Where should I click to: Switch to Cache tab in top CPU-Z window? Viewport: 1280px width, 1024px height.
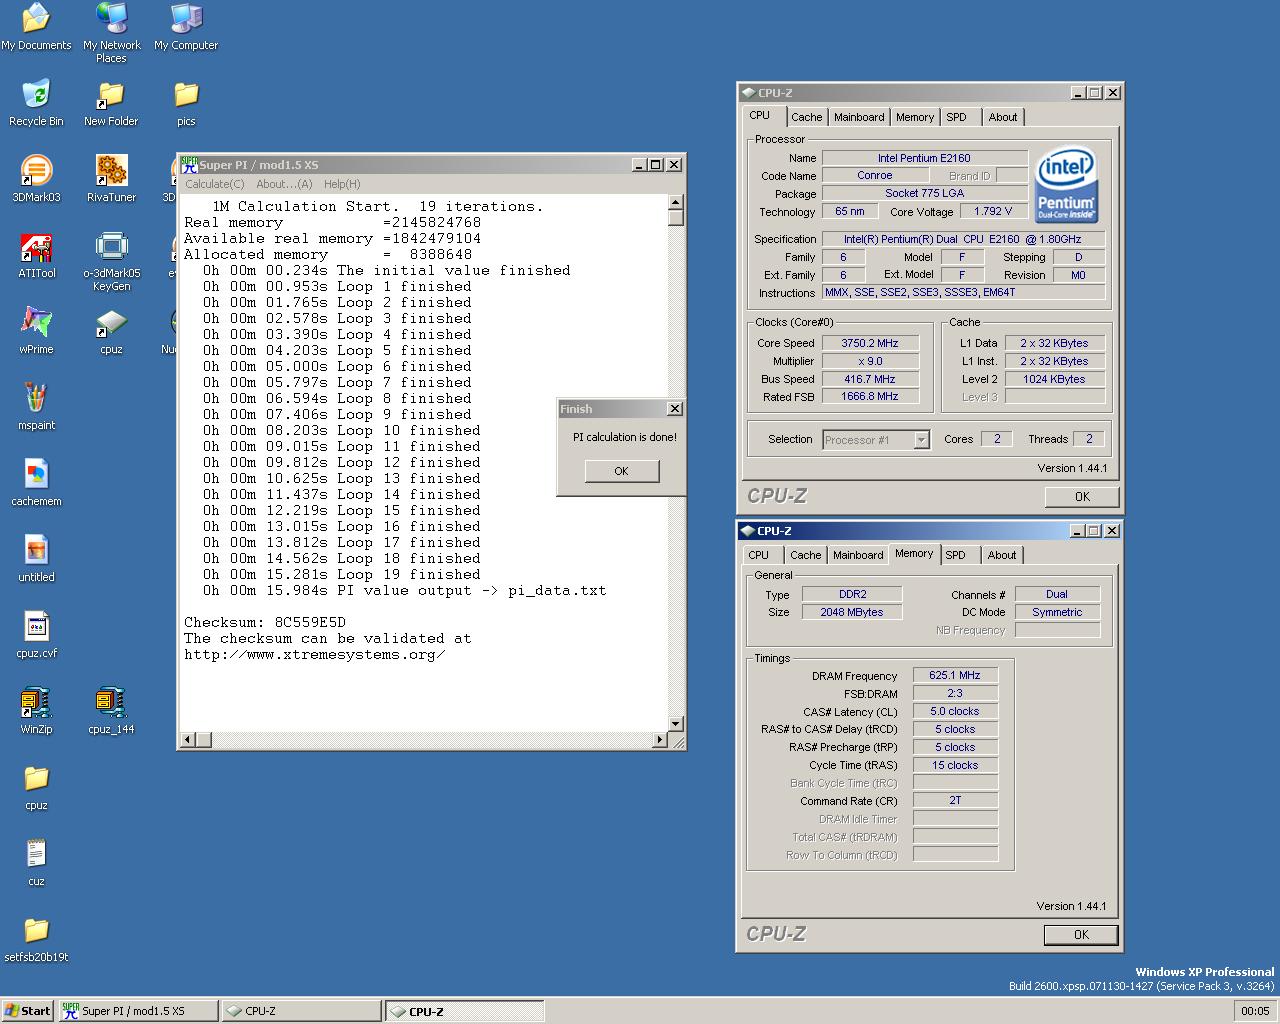point(806,117)
